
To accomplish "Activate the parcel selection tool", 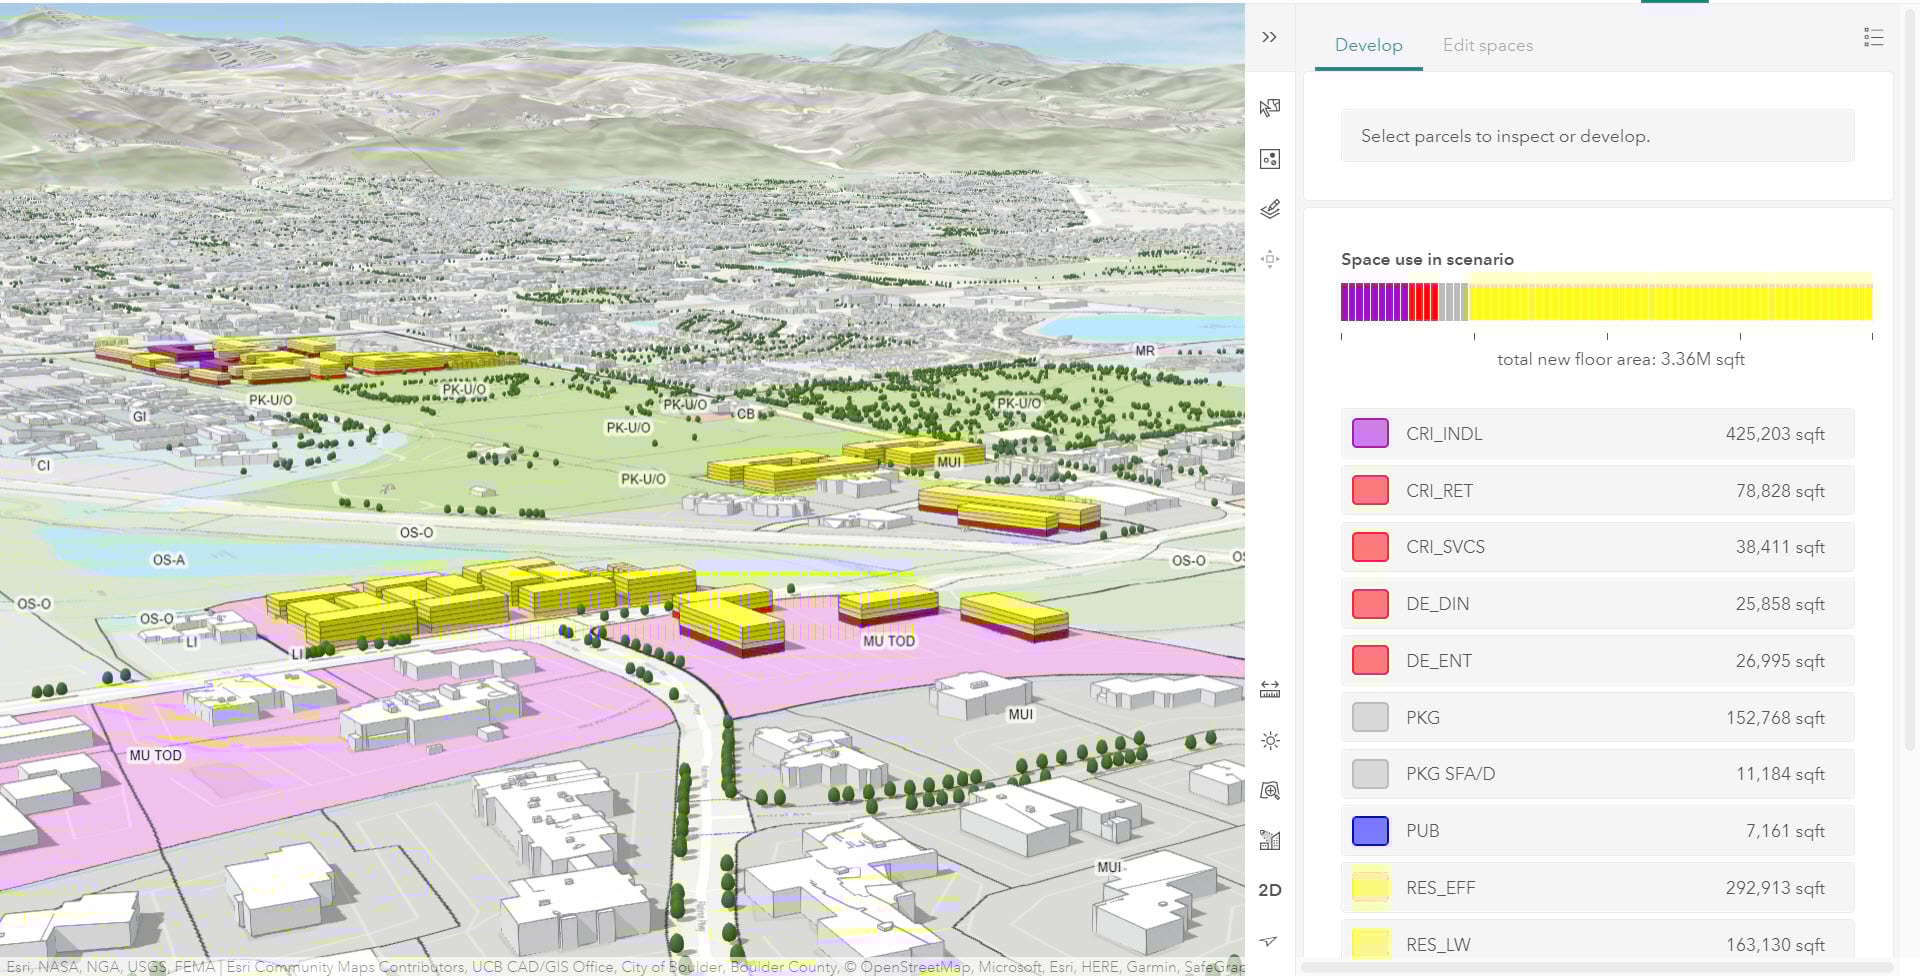I will pos(1269,107).
